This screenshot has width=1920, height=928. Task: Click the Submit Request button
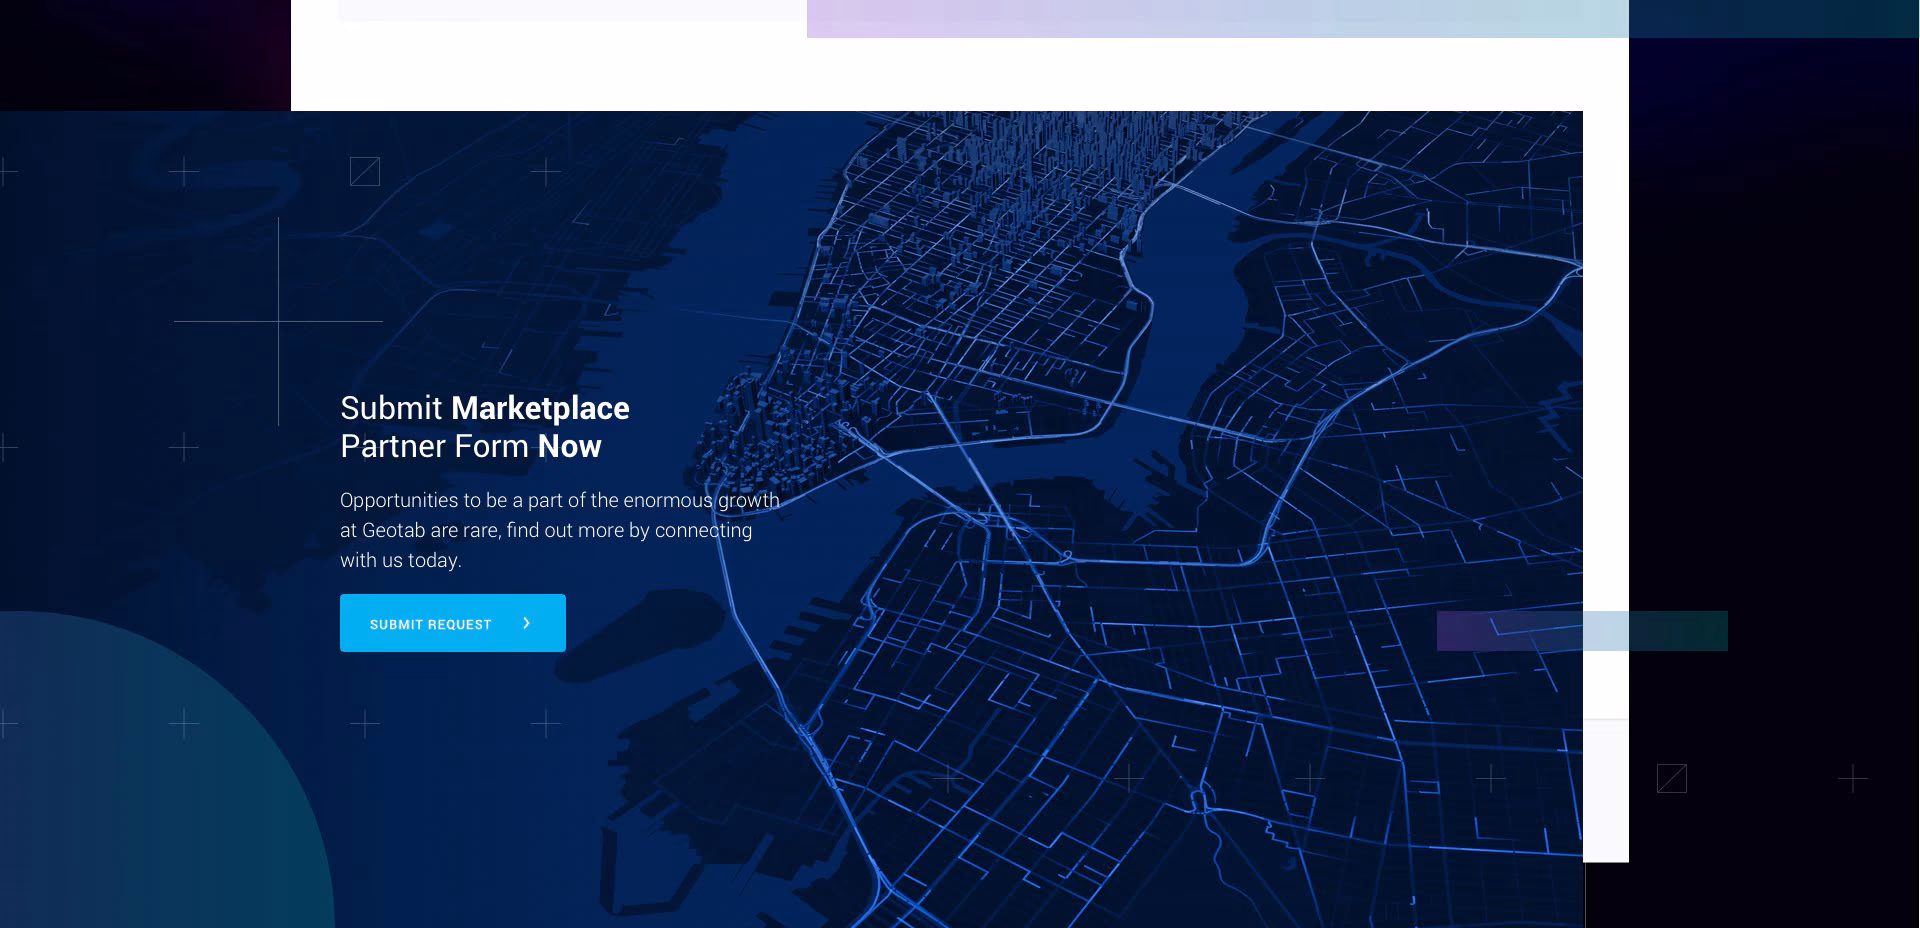tap(452, 623)
